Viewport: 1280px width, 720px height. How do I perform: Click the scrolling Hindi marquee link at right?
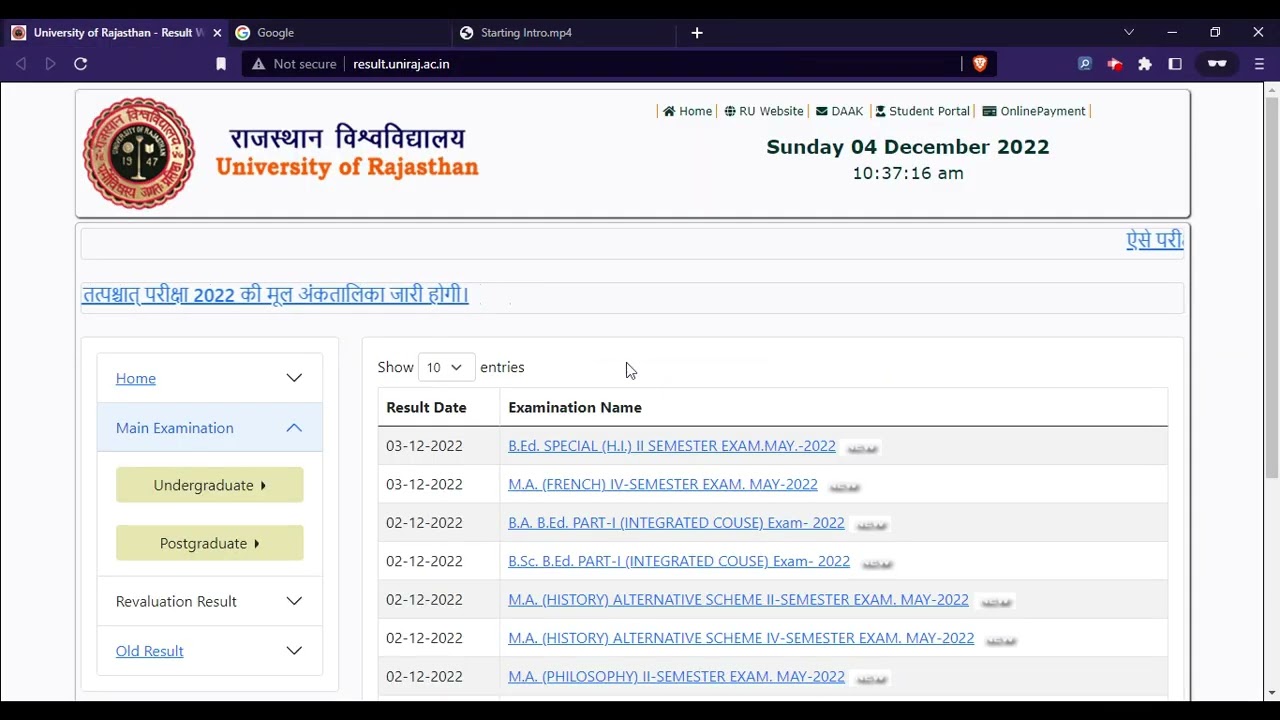tap(1155, 240)
